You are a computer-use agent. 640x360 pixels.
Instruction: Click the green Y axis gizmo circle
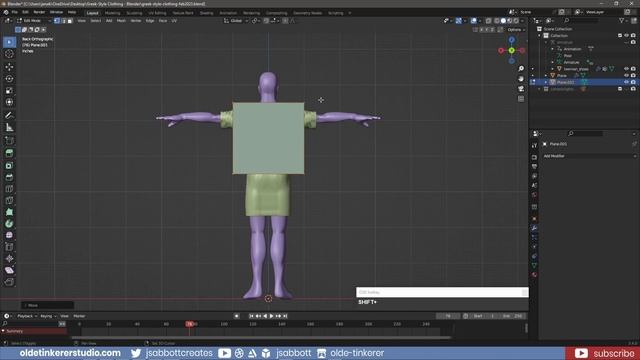coord(511,50)
